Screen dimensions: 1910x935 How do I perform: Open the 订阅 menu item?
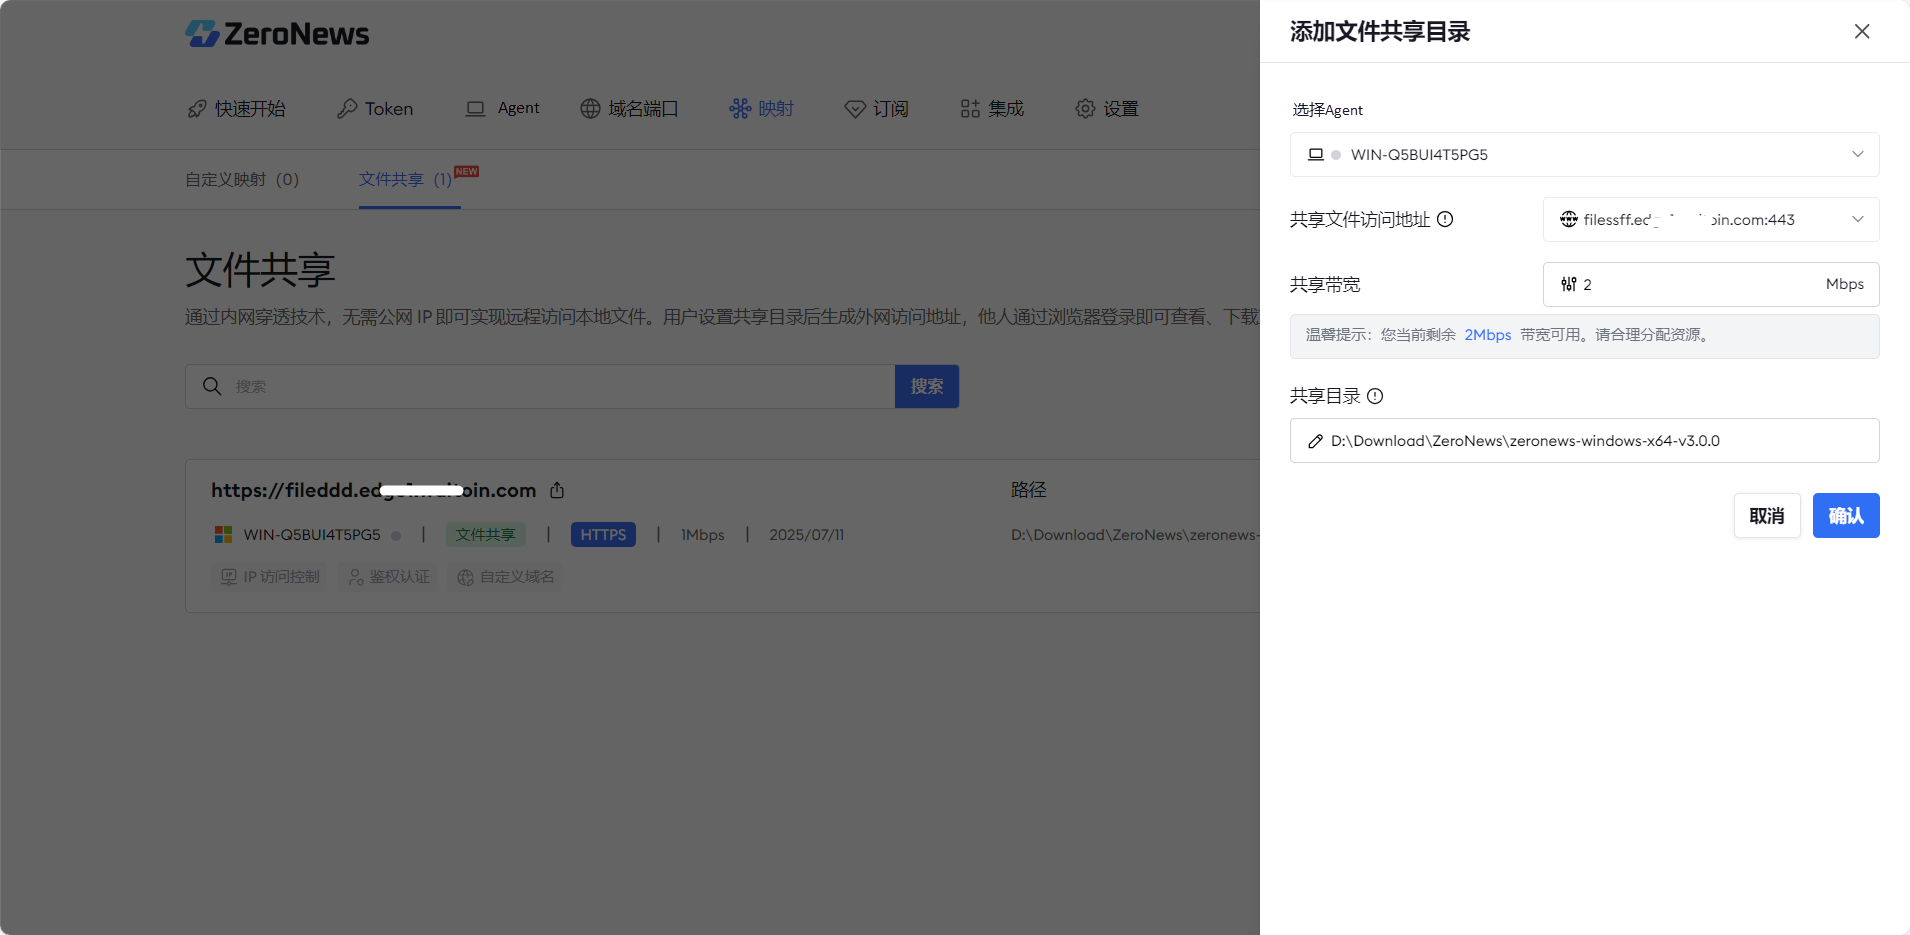tap(876, 109)
